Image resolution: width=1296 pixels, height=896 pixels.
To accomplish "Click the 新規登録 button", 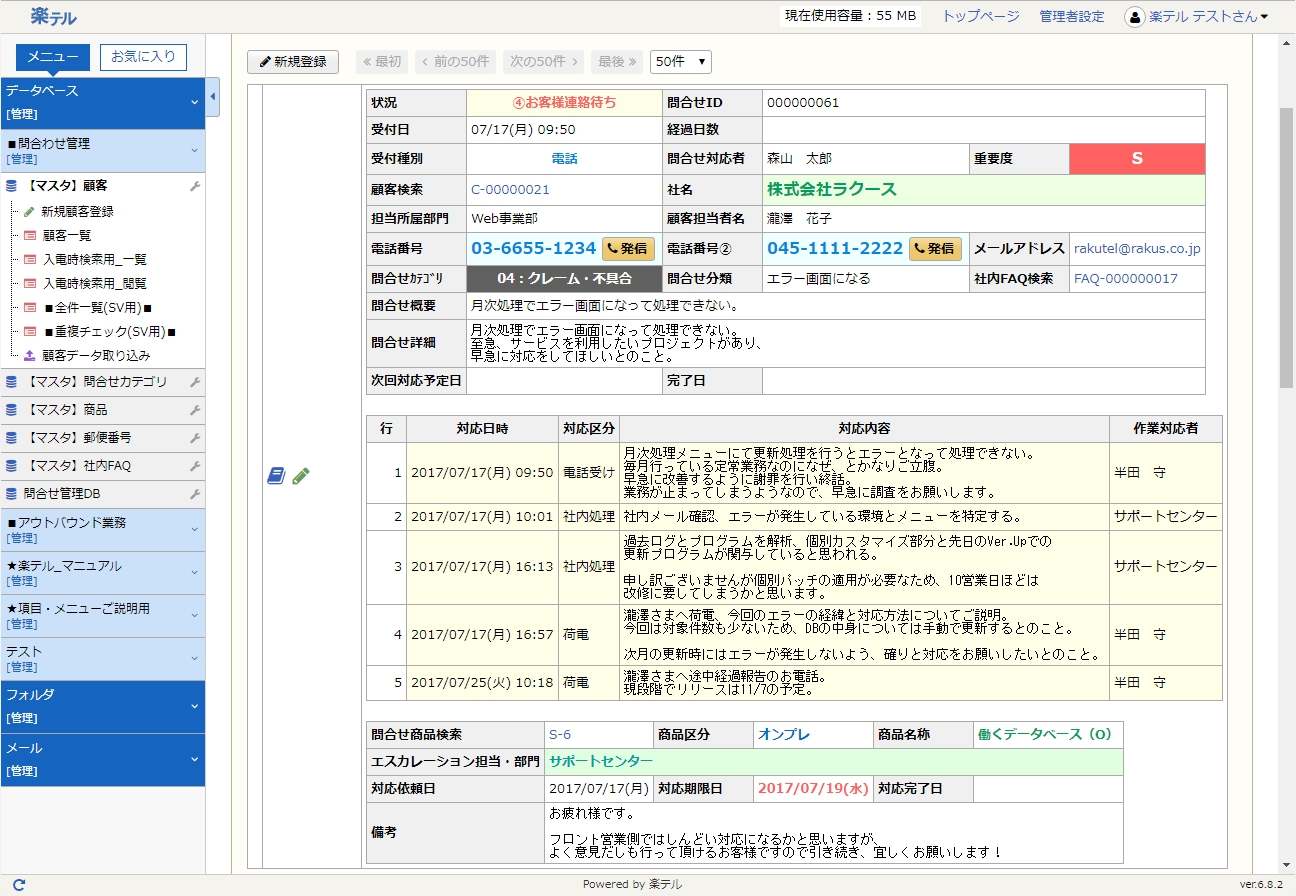I will pos(293,62).
